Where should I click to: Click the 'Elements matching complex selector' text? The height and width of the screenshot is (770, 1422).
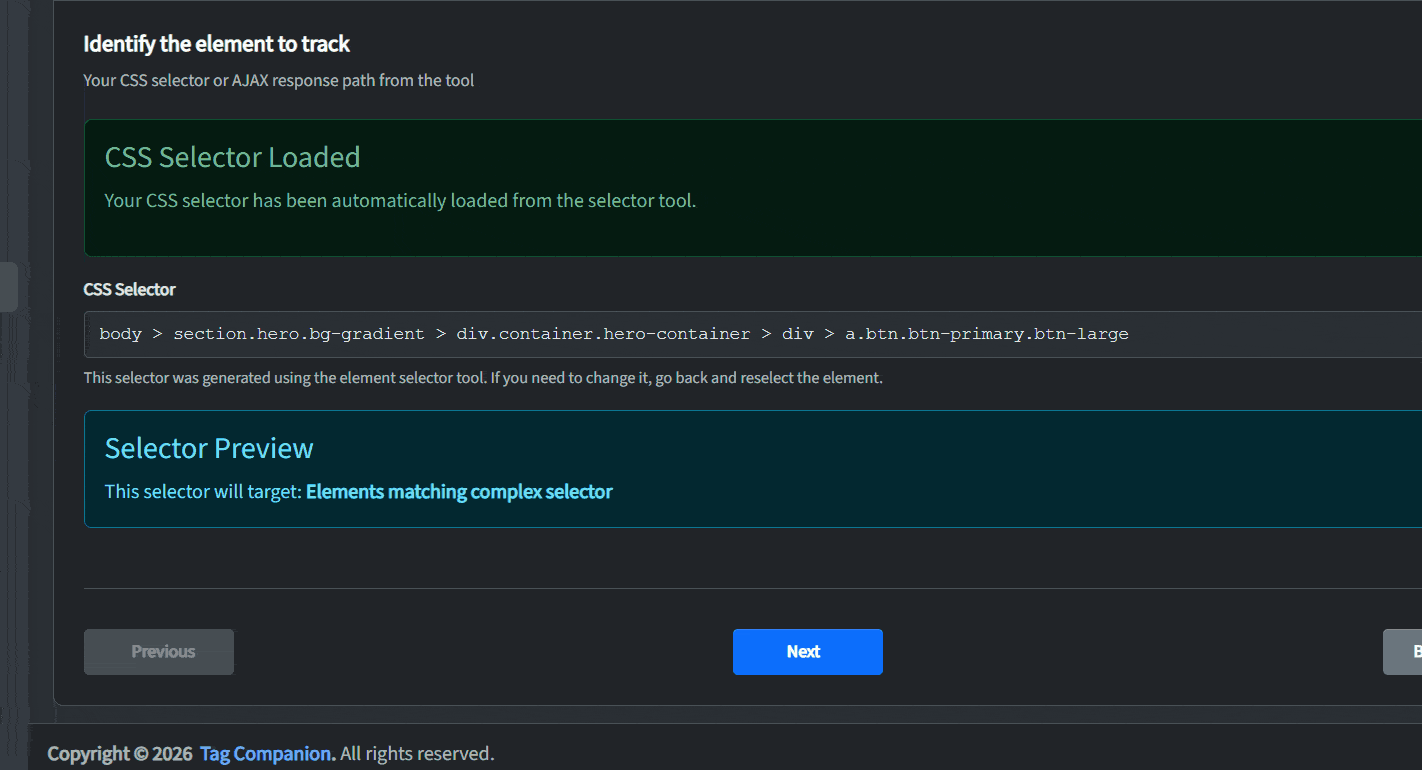click(x=459, y=491)
